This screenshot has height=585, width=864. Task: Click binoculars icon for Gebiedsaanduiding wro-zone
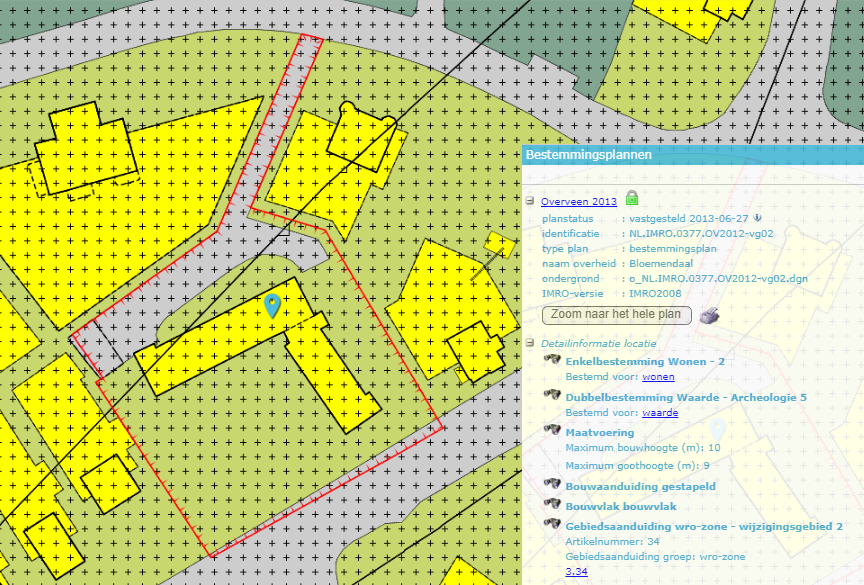(552, 524)
